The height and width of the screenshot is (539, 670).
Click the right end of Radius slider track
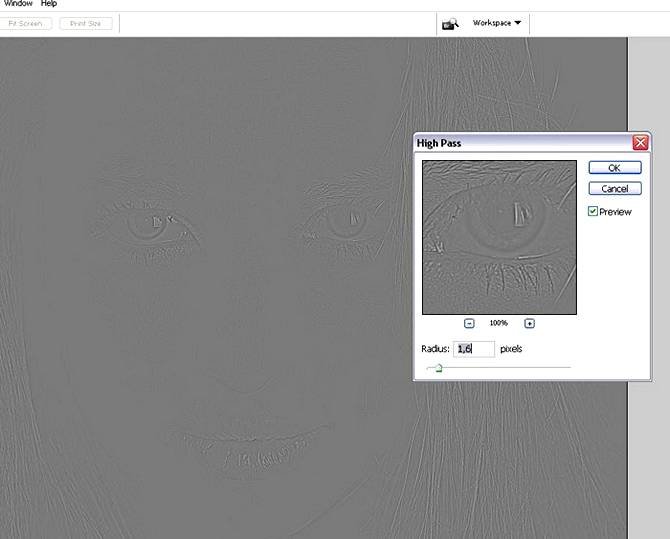(569, 367)
